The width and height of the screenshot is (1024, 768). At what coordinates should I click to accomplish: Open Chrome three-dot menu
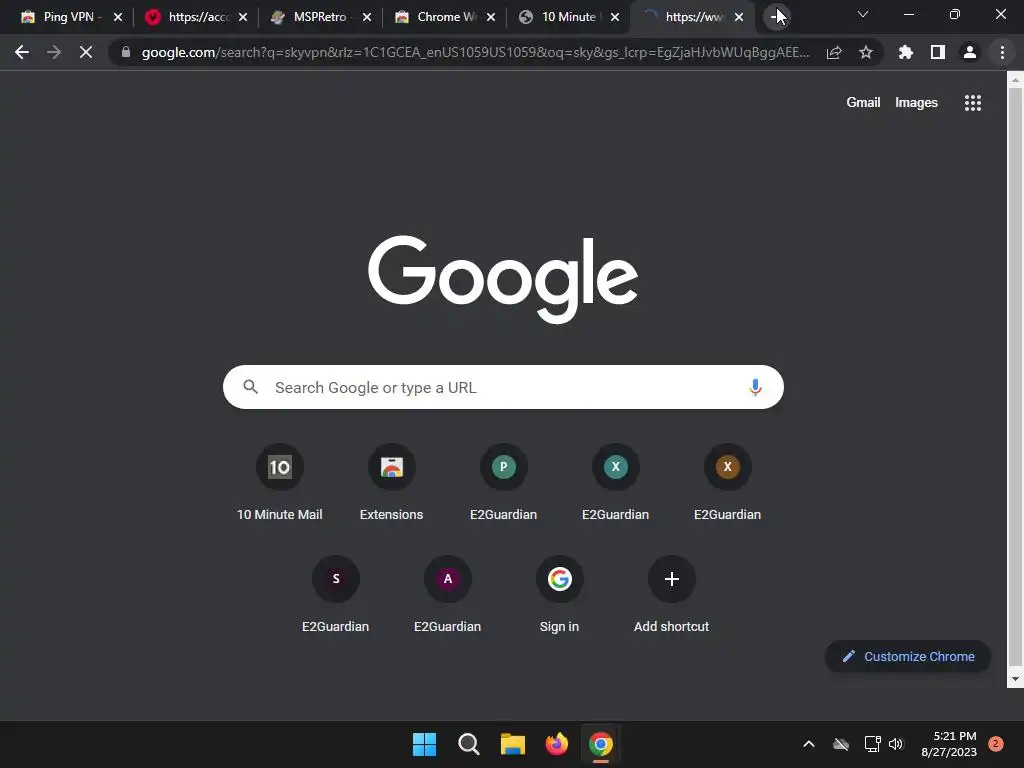1002,52
